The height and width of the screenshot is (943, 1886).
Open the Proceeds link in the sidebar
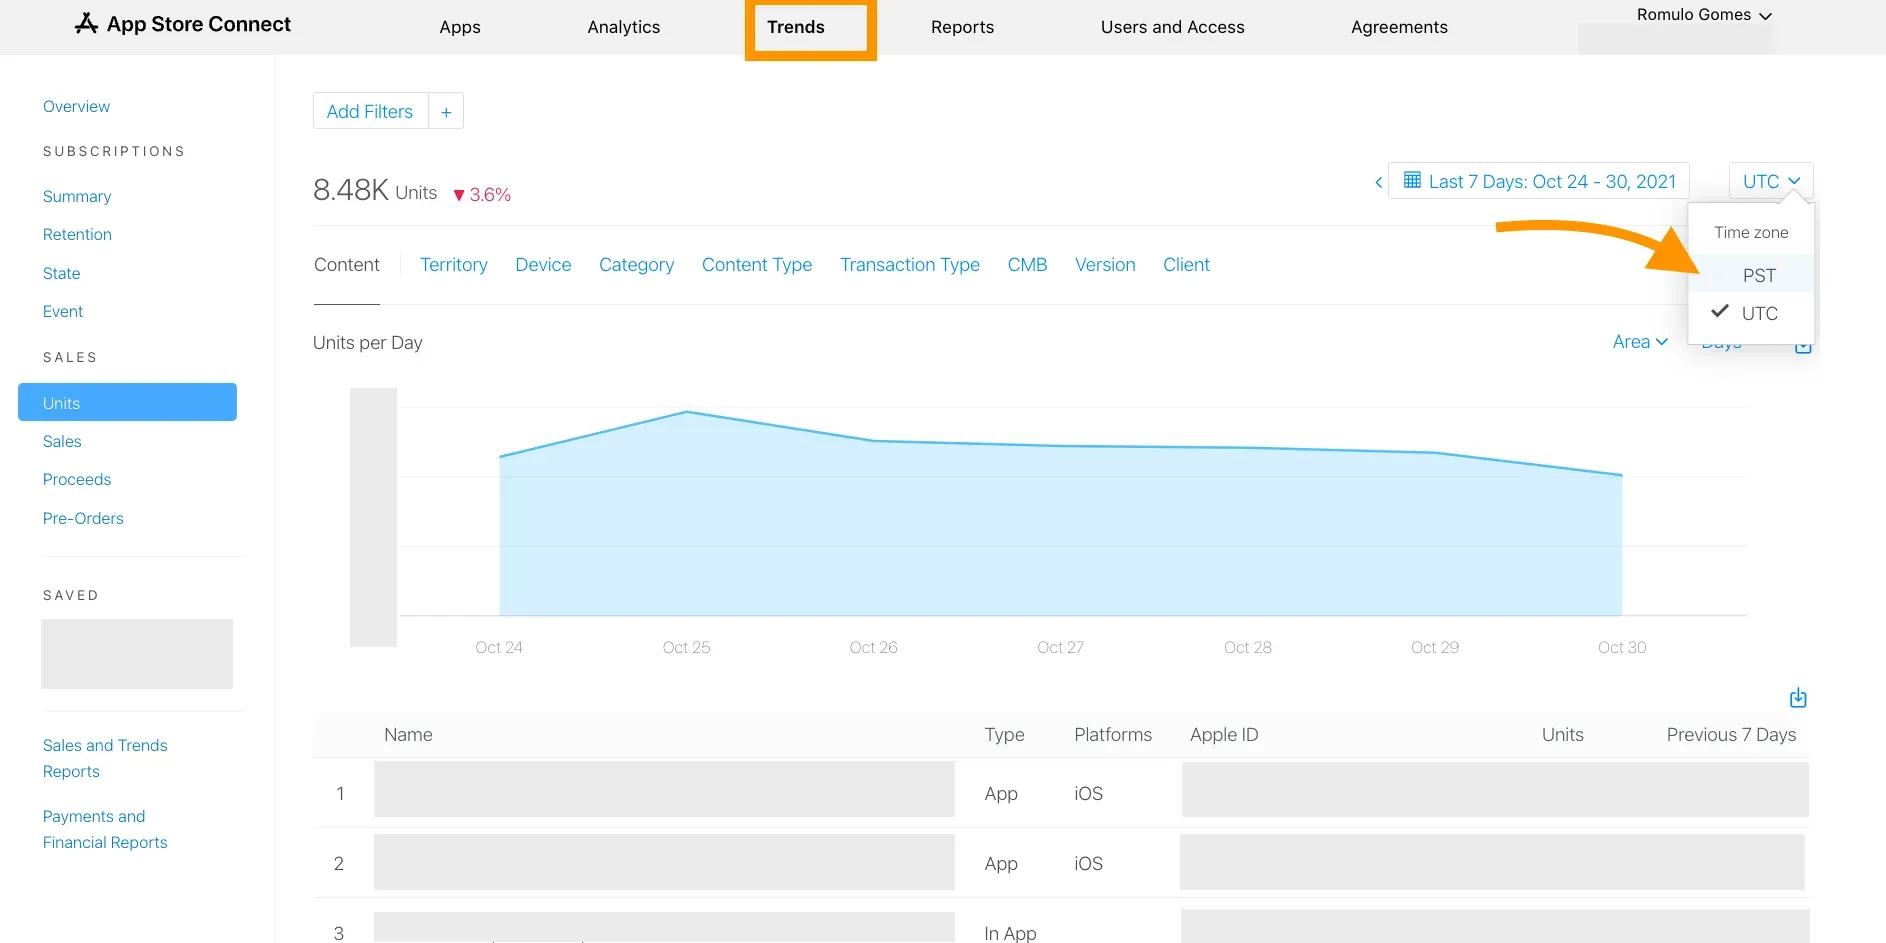(x=77, y=479)
